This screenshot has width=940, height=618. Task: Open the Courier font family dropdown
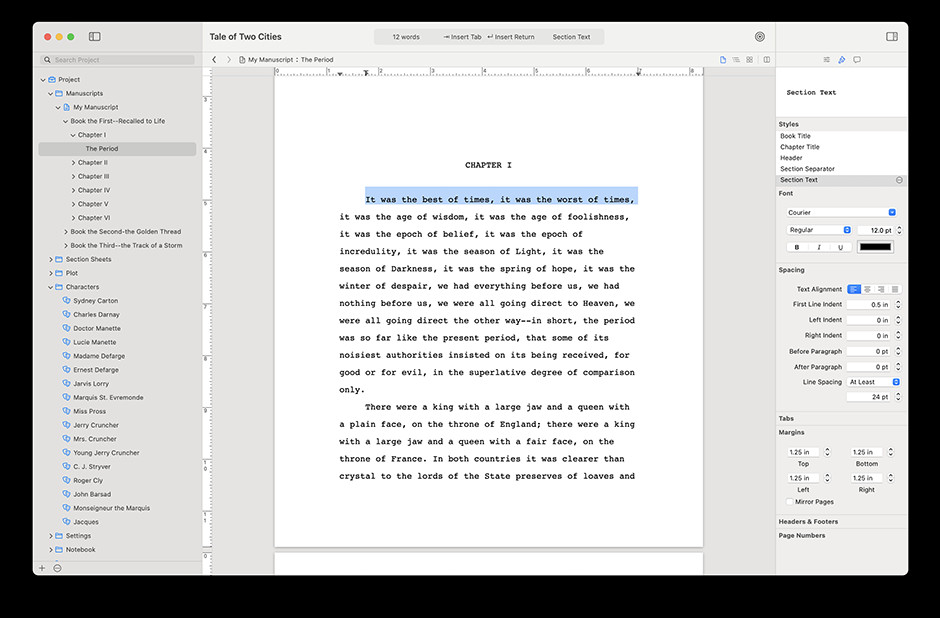point(841,212)
